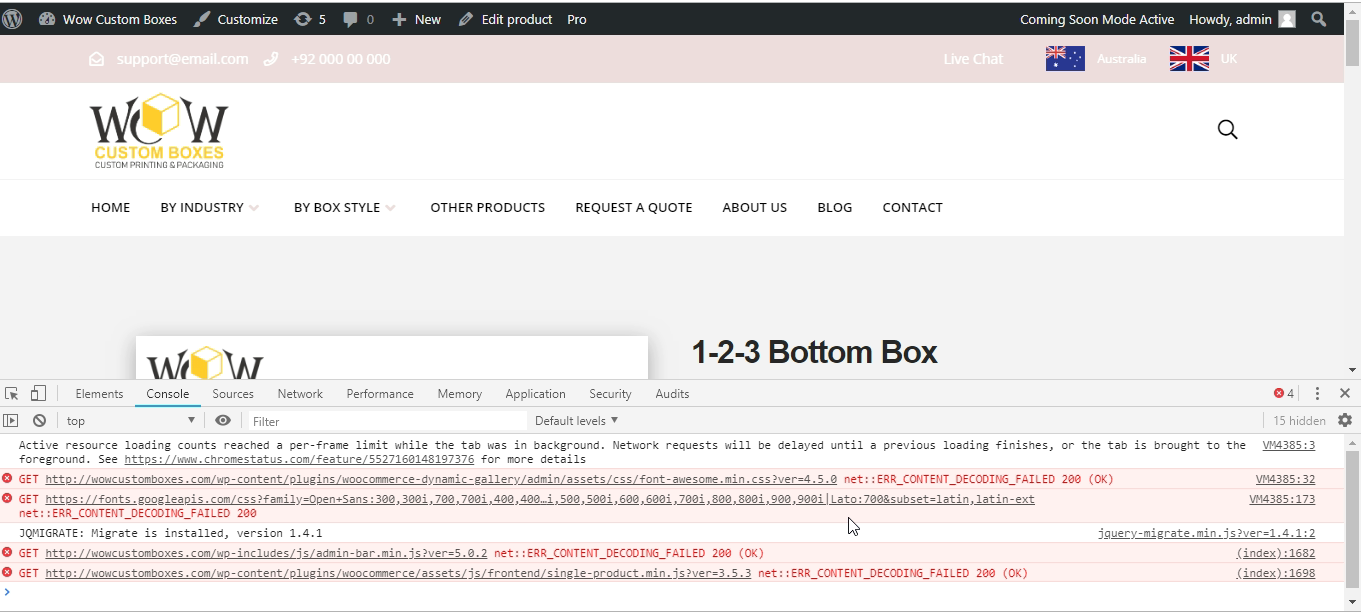This screenshot has height=616, width=1361.
Task: Click the inspect element picker icon
Action: click(x=12, y=394)
